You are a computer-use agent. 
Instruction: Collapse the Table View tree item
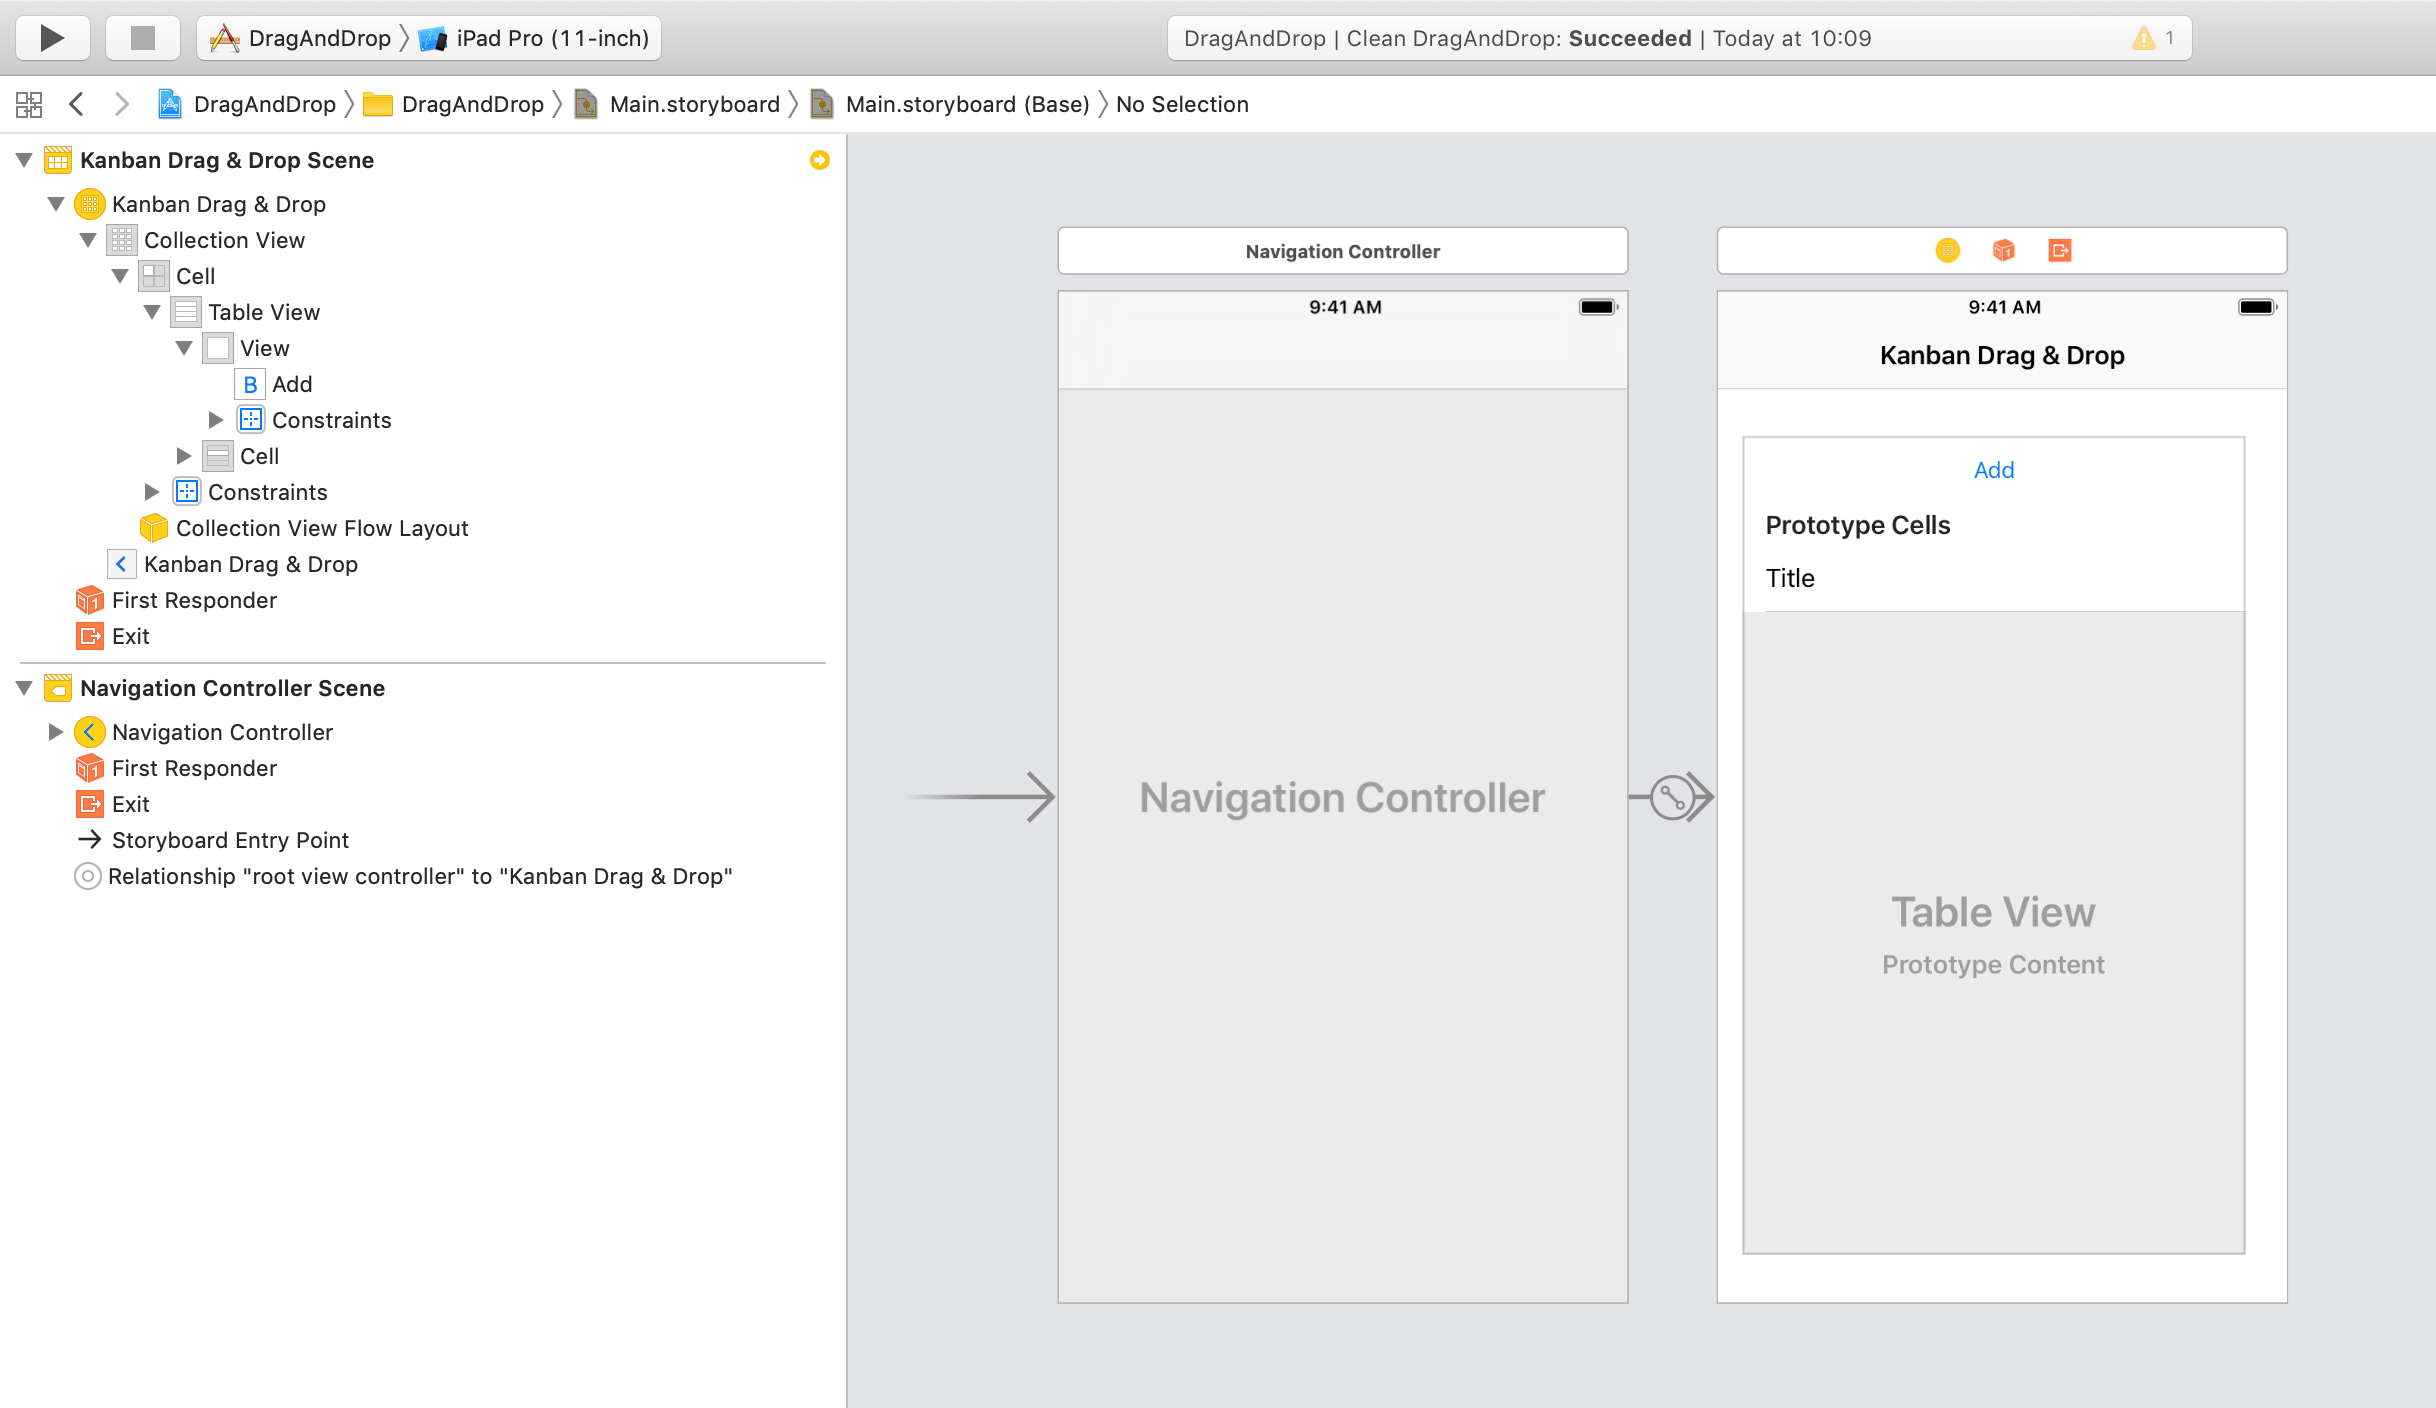pyautogui.click(x=152, y=311)
